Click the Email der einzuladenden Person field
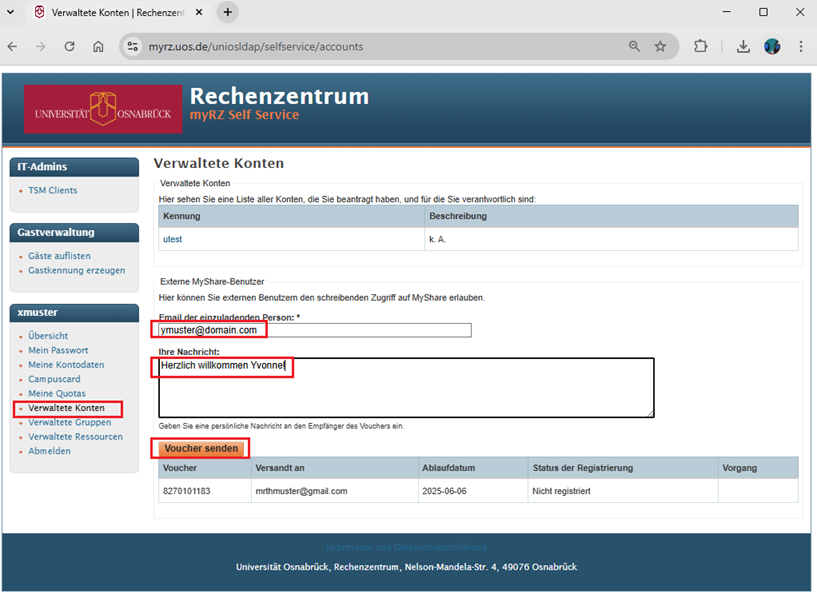Image resolution: width=817 pixels, height=592 pixels. 314,330
